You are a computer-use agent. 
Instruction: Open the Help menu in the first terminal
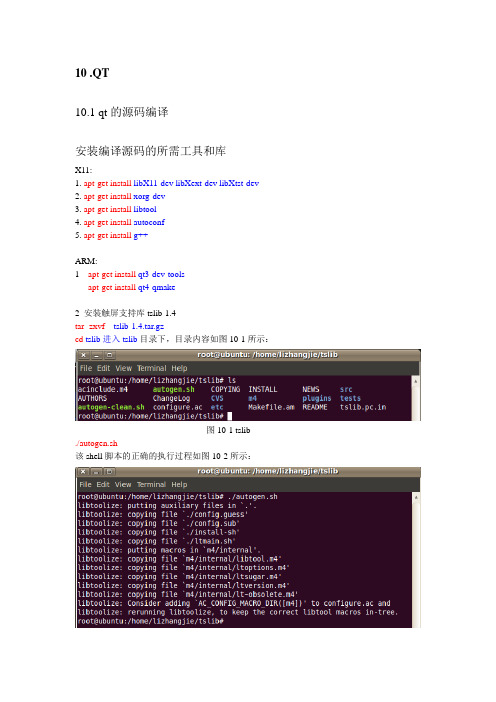(x=179, y=368)
